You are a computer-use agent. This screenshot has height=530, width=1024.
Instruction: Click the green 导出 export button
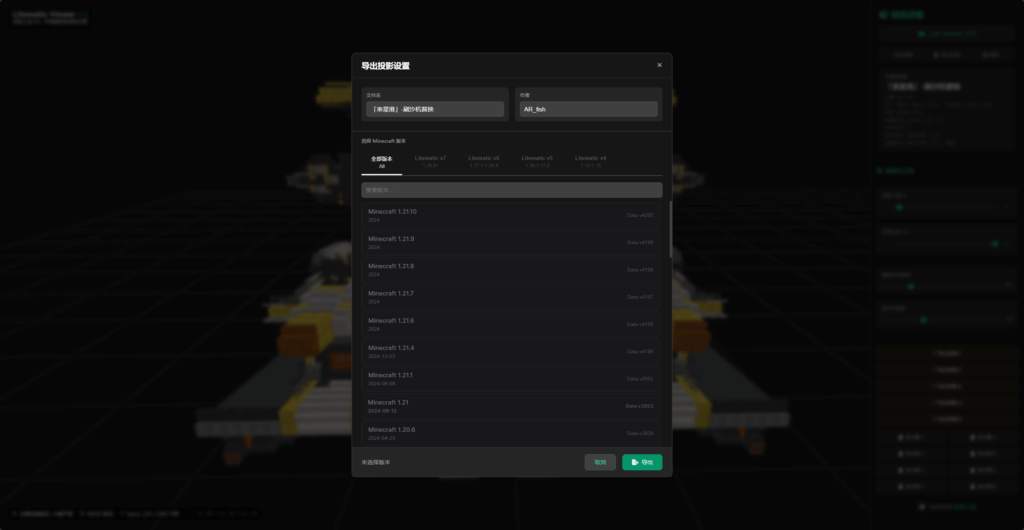point(642,462)
